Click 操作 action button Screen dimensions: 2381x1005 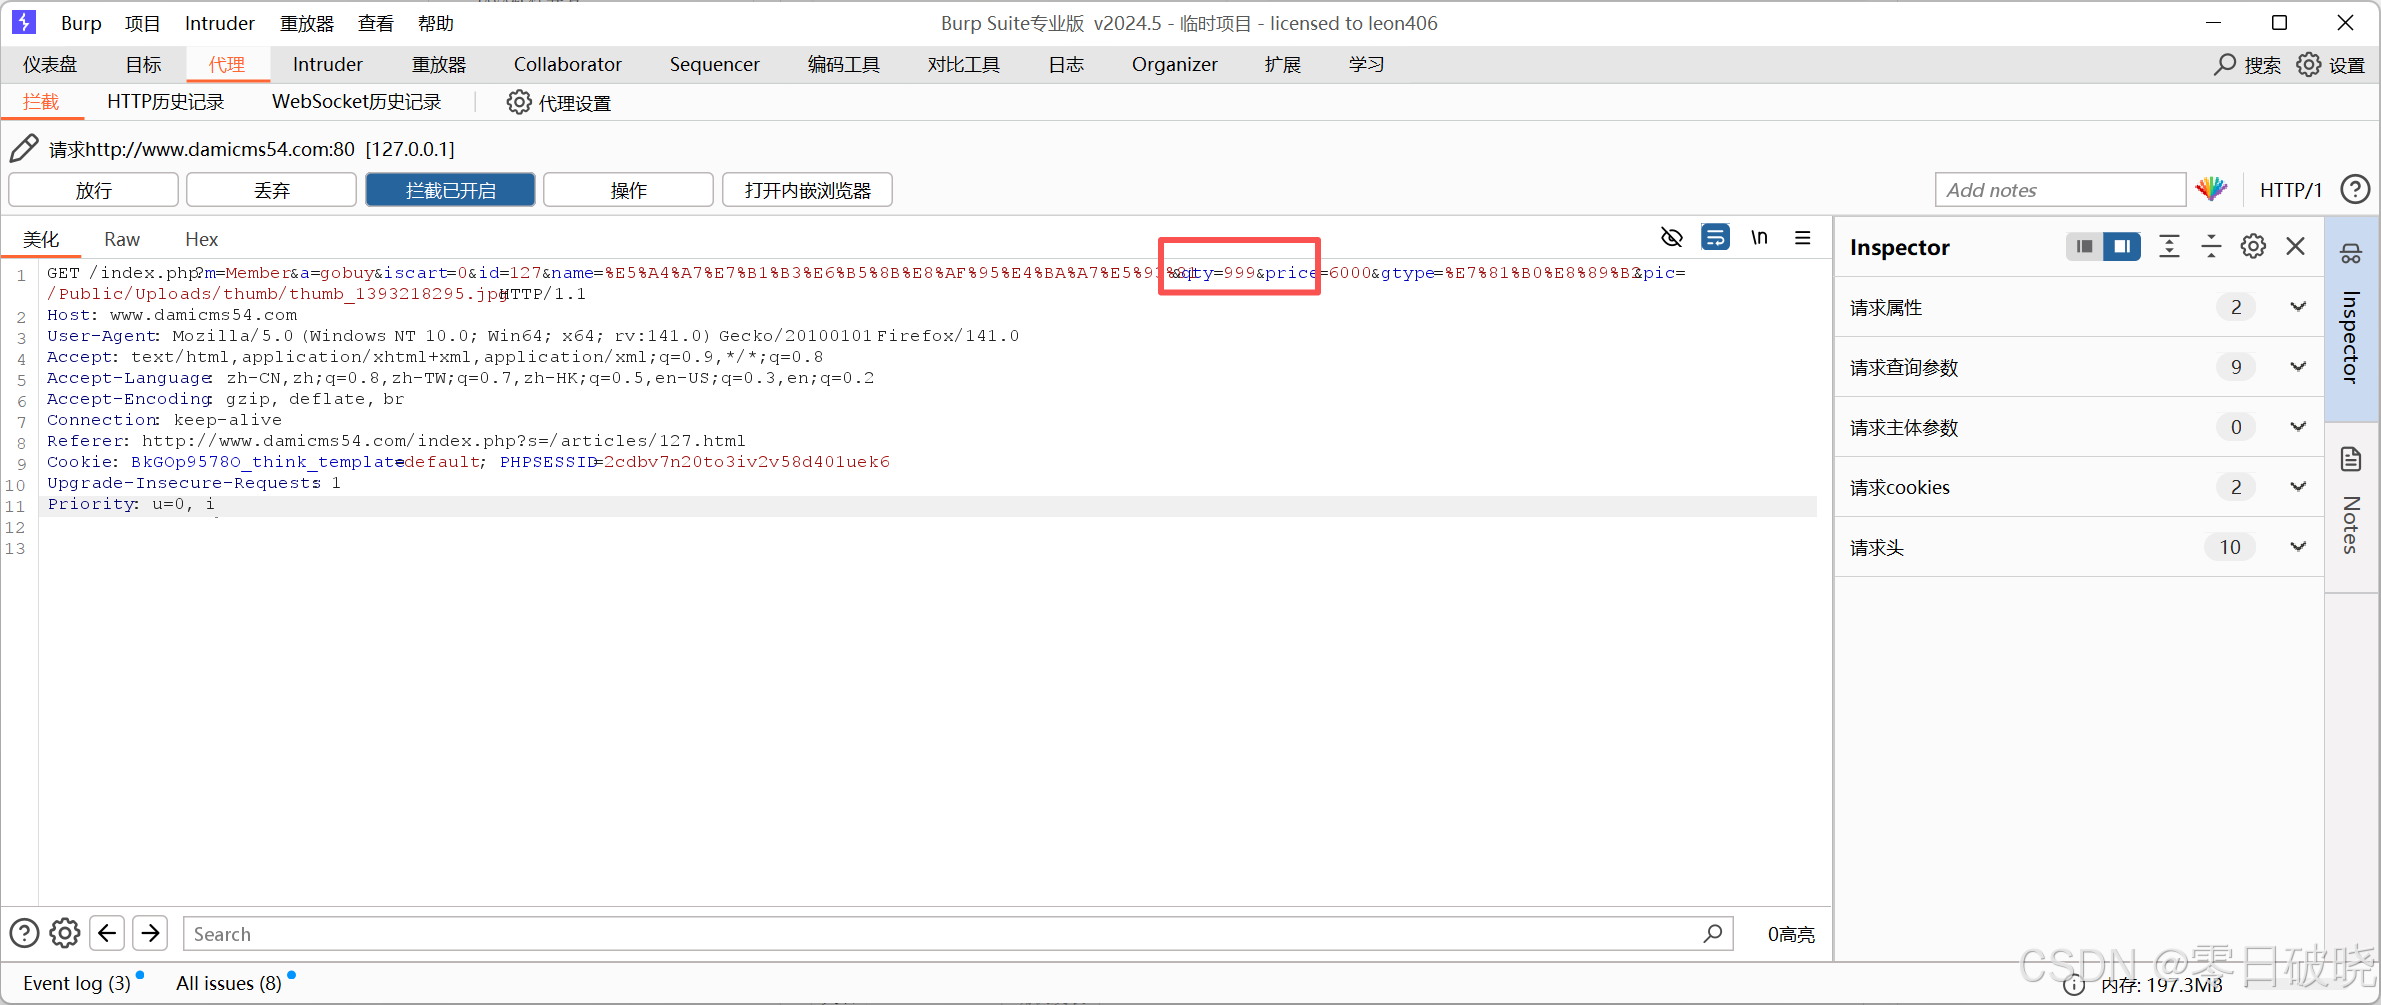point(628,190)
